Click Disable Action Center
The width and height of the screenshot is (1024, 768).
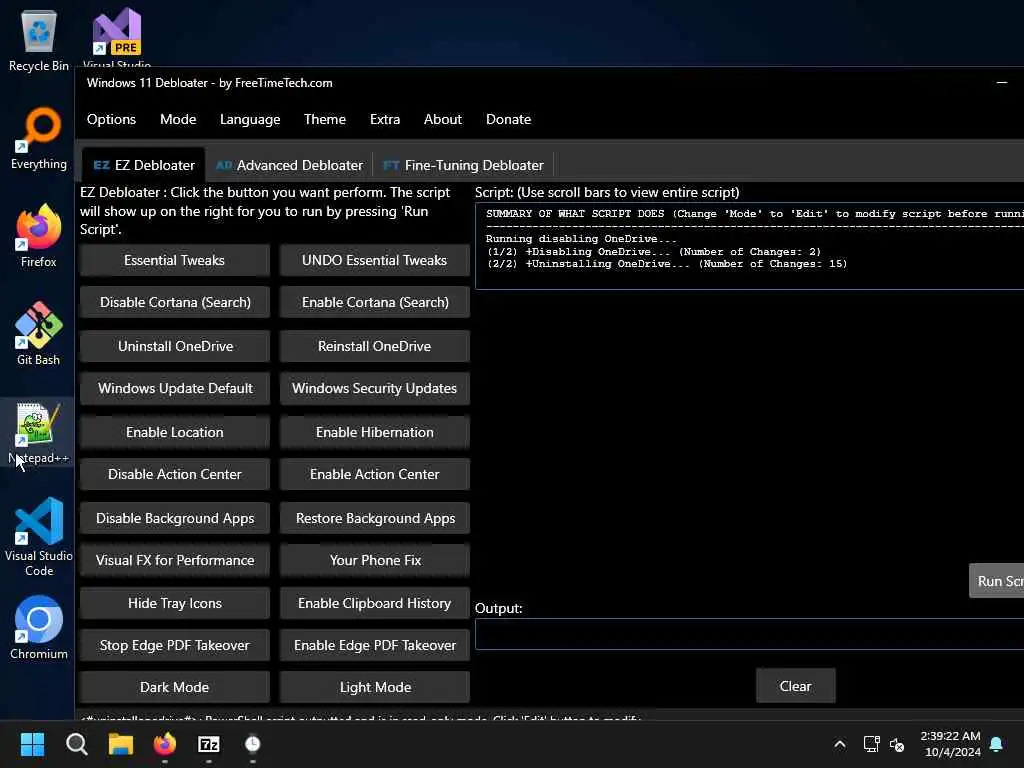[174, 475]
